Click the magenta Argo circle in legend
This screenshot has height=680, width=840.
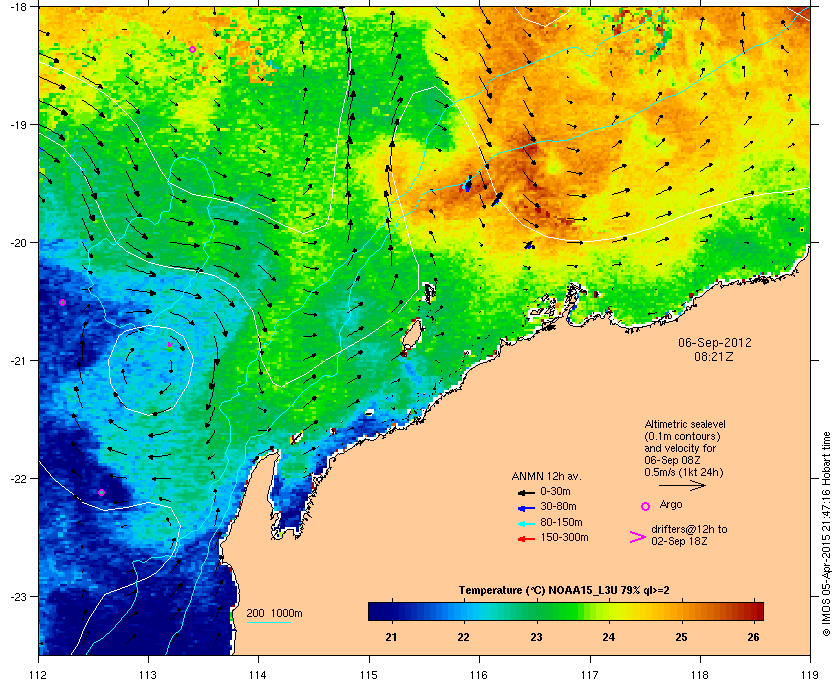tap(646, 506)
